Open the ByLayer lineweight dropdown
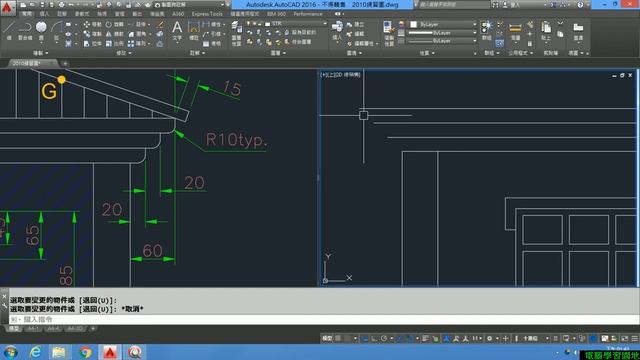640x360 pixels. coord(442,33)
